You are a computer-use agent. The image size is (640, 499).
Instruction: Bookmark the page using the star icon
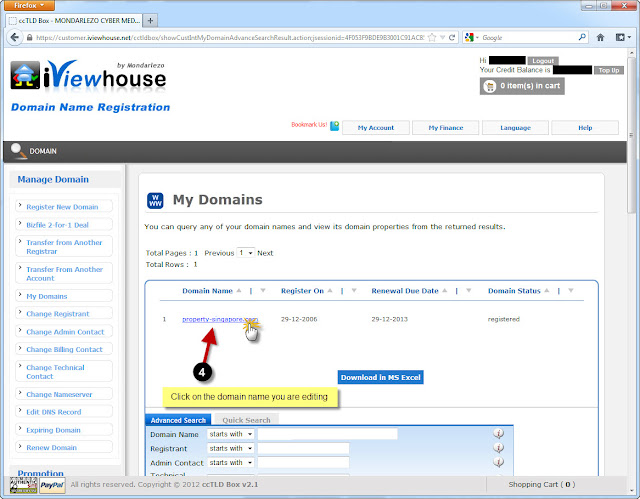pyautogui.click(x=432, y=38)
